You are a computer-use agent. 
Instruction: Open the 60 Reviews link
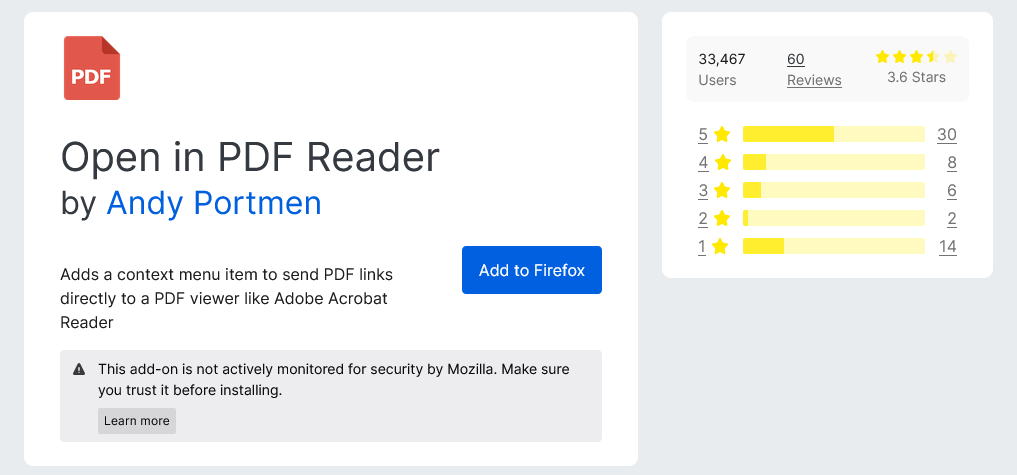814,69
